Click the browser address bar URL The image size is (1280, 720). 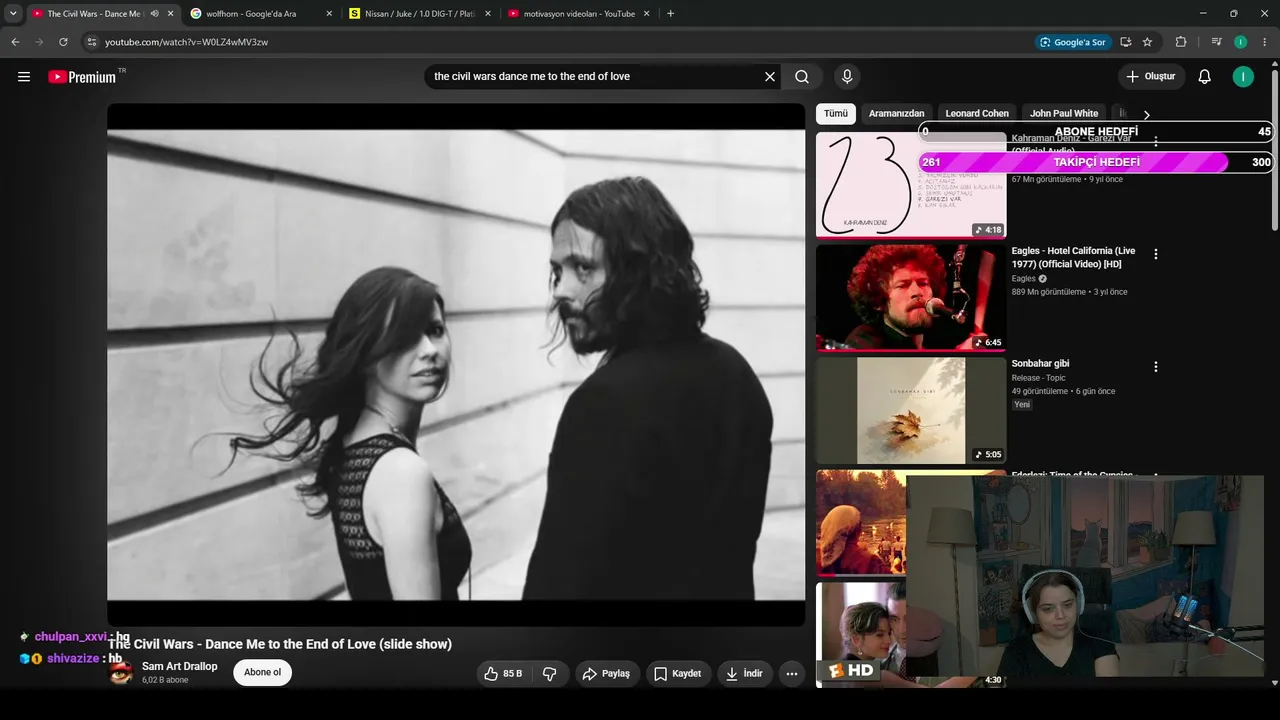click(x=186, y=42)
